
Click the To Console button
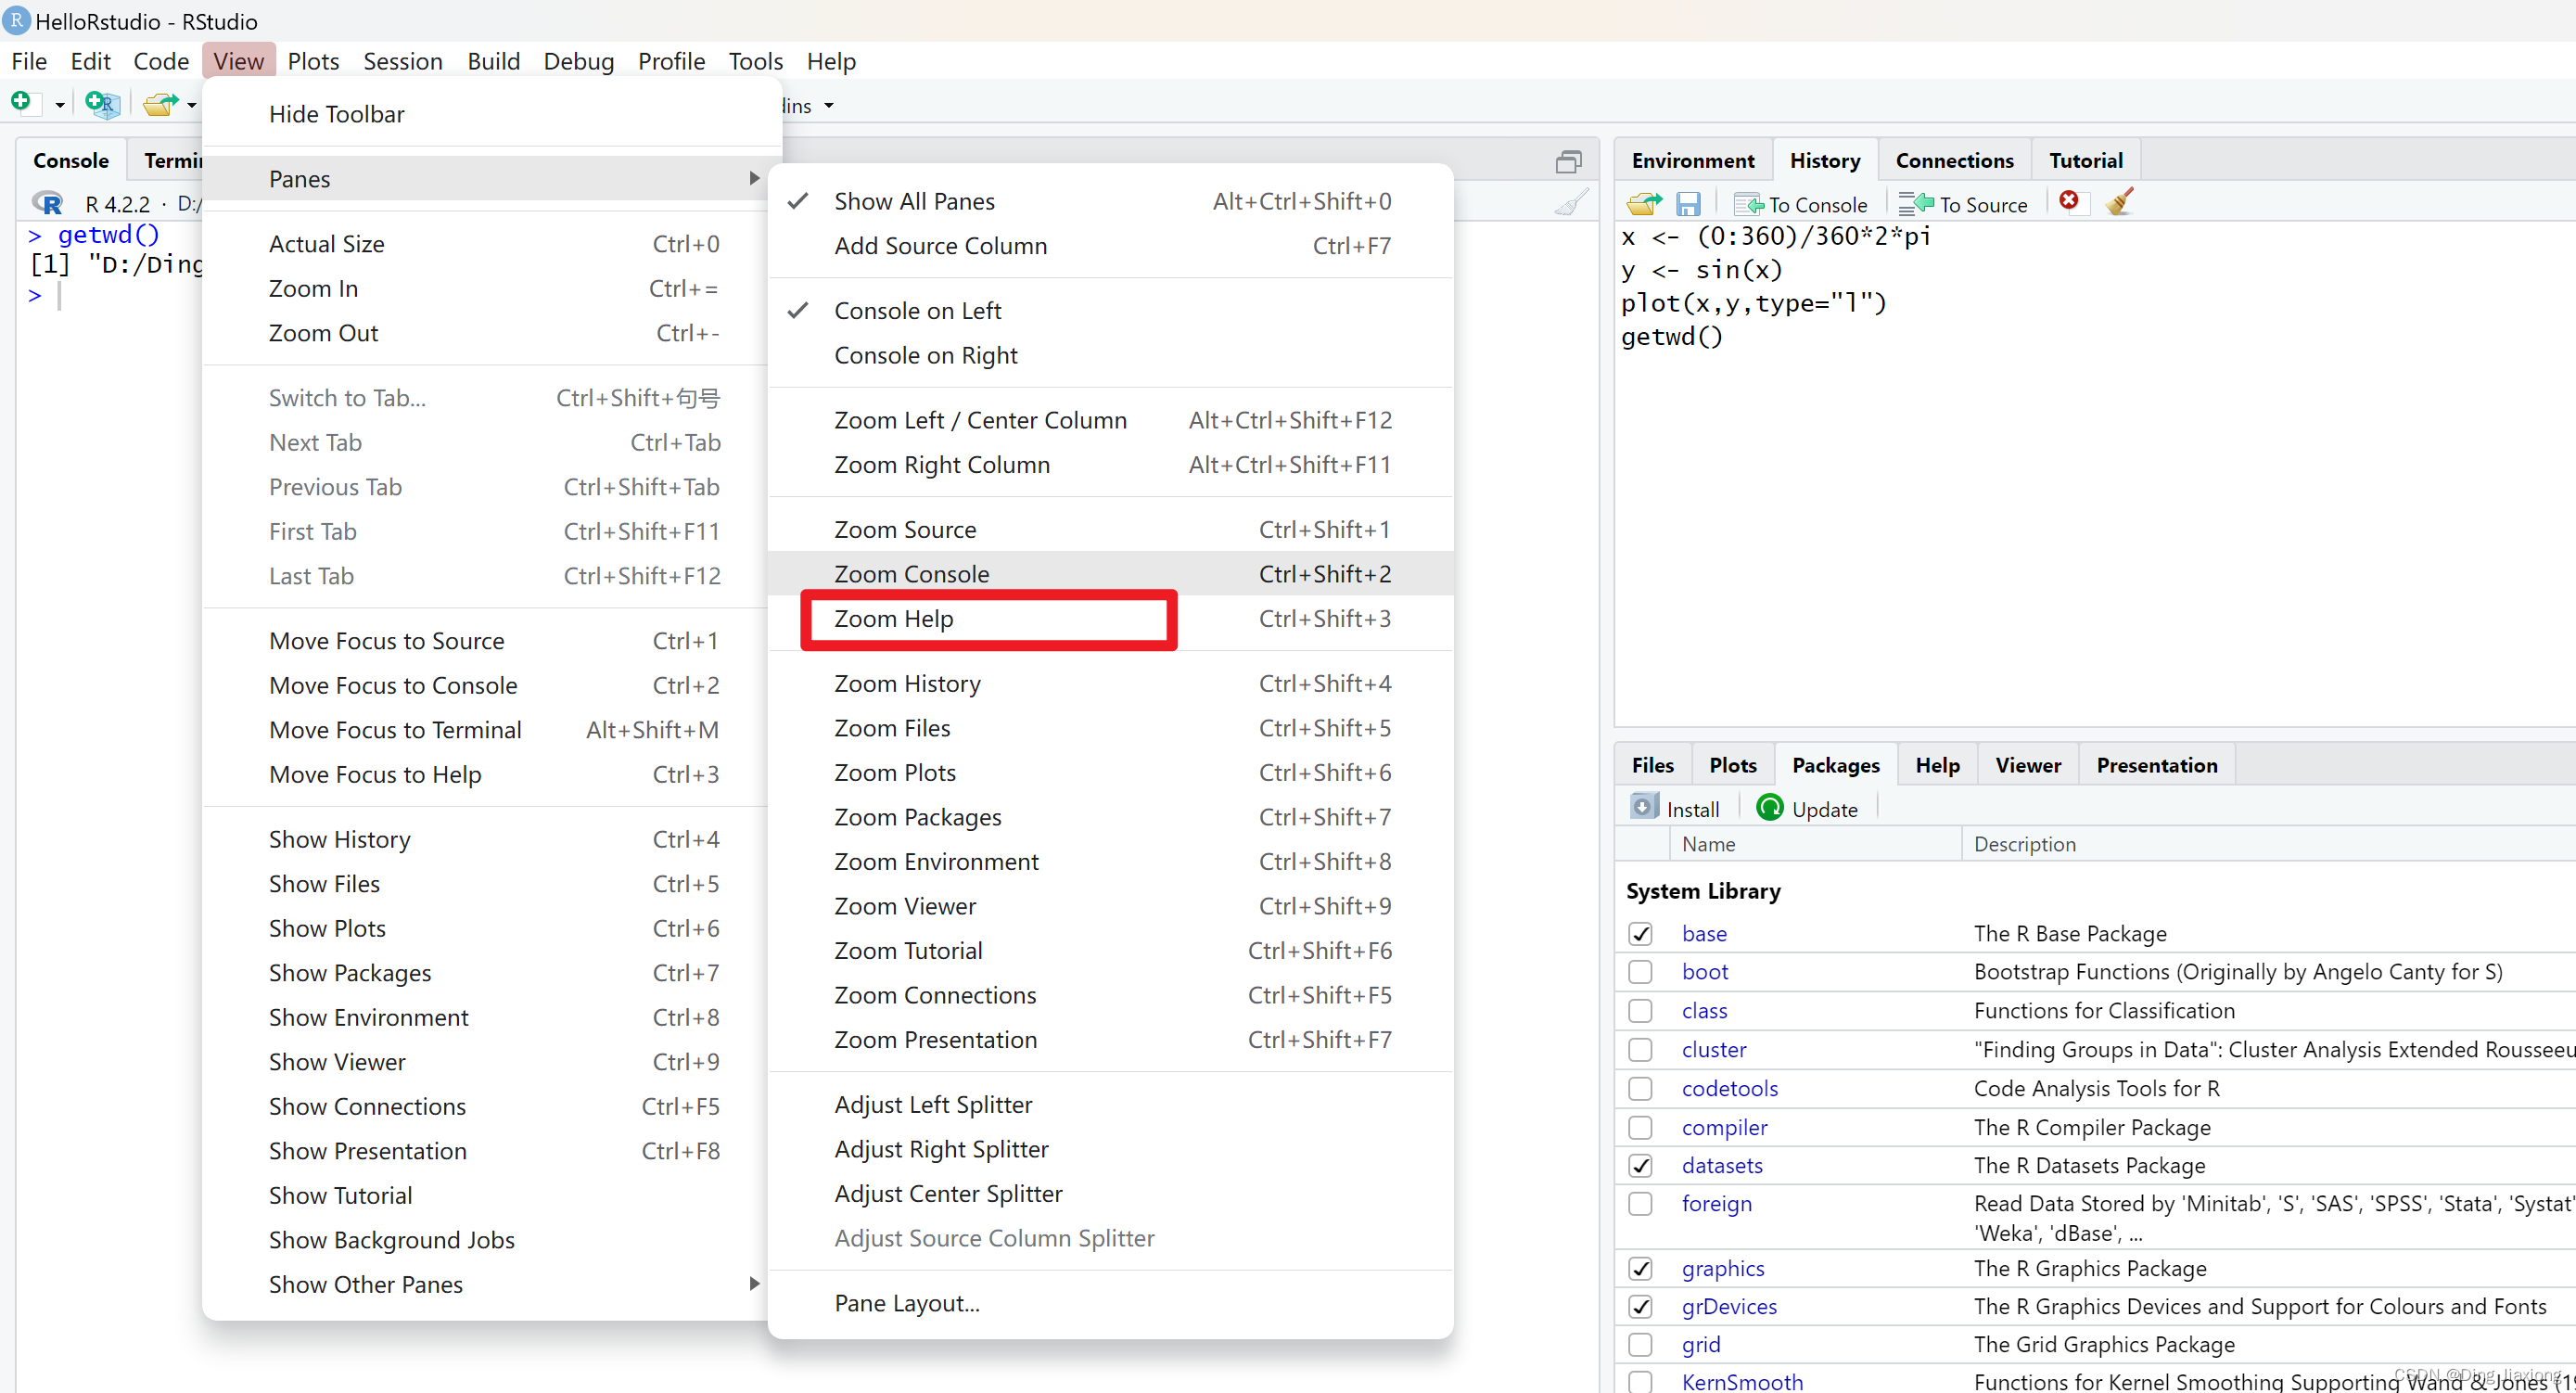point(1800,205)
